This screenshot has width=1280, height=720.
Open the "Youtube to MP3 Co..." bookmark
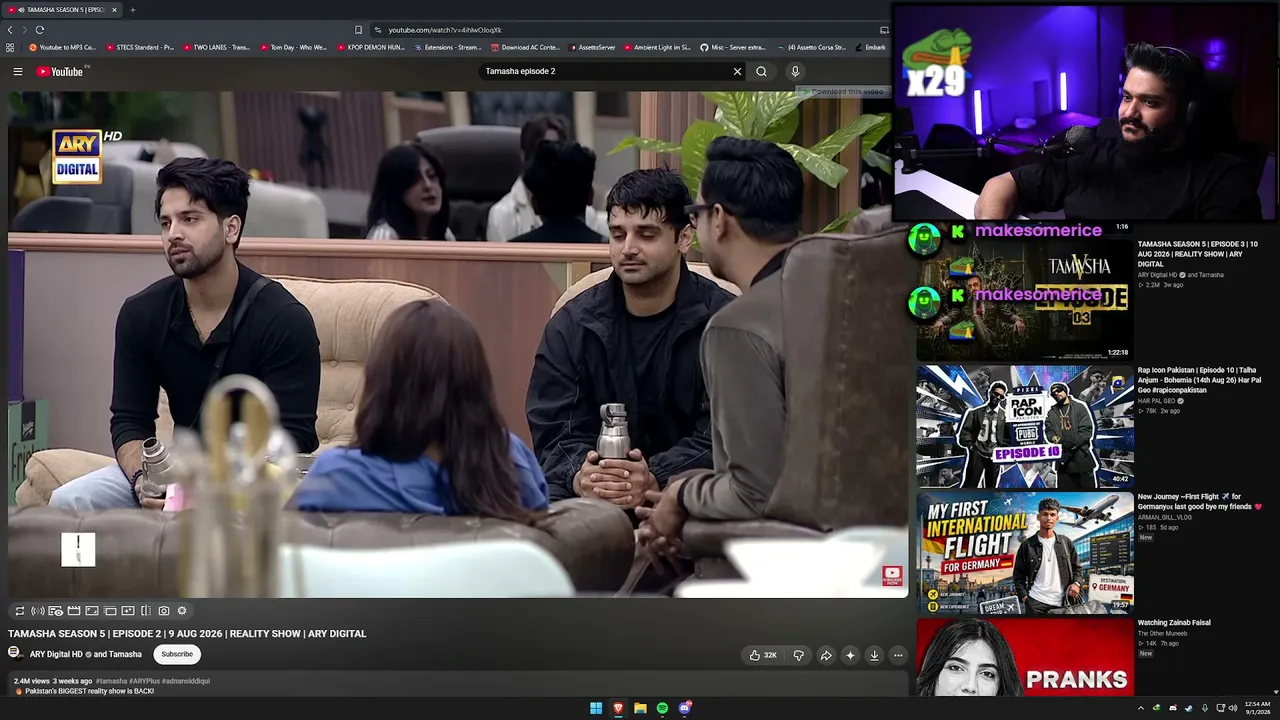coord(62,47)
